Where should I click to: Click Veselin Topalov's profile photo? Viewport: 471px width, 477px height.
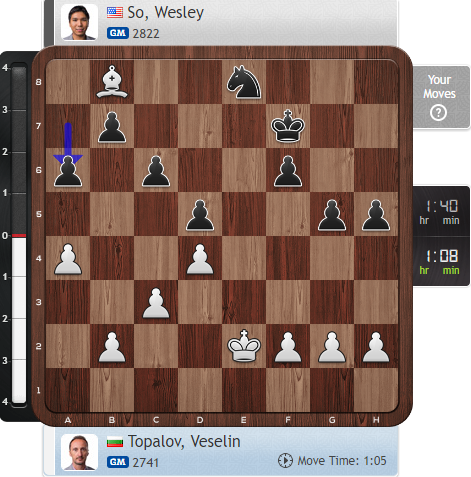[79, 452]
